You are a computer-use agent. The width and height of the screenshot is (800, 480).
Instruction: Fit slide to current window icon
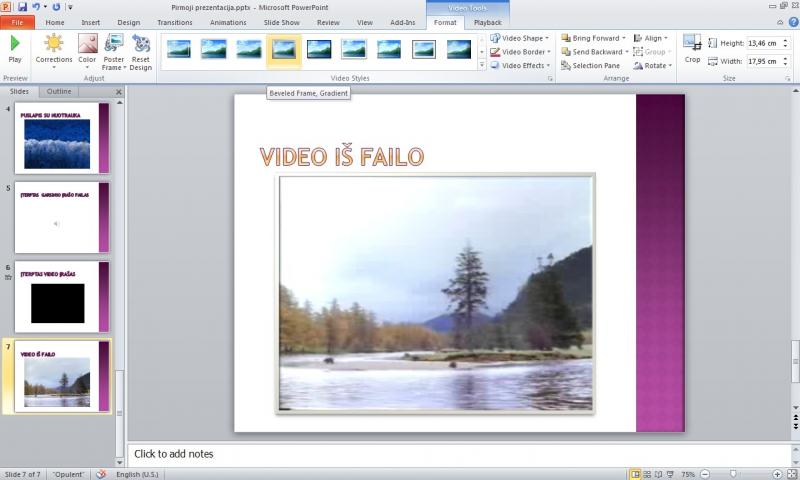791,474
